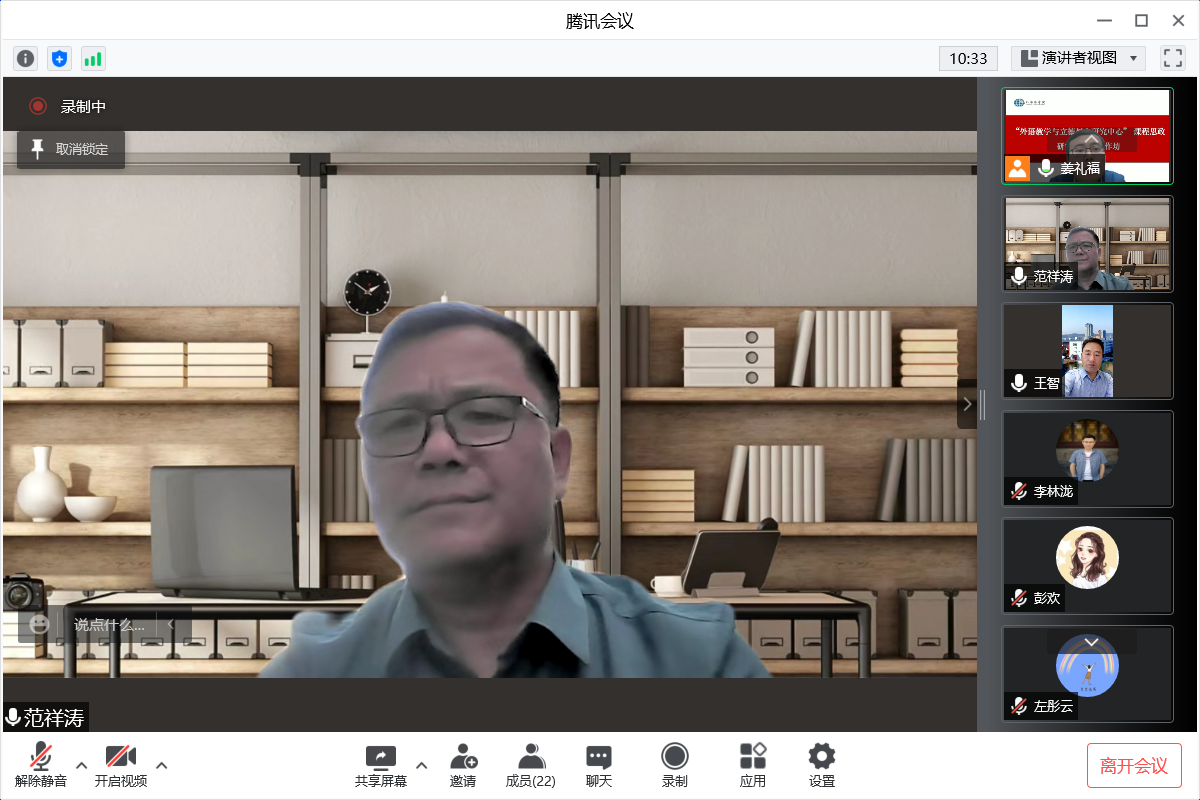Select 姜礼福's video thumbnail
Image resolution: width=1200 pixels, height=800 pixels.
[1087, 135]
